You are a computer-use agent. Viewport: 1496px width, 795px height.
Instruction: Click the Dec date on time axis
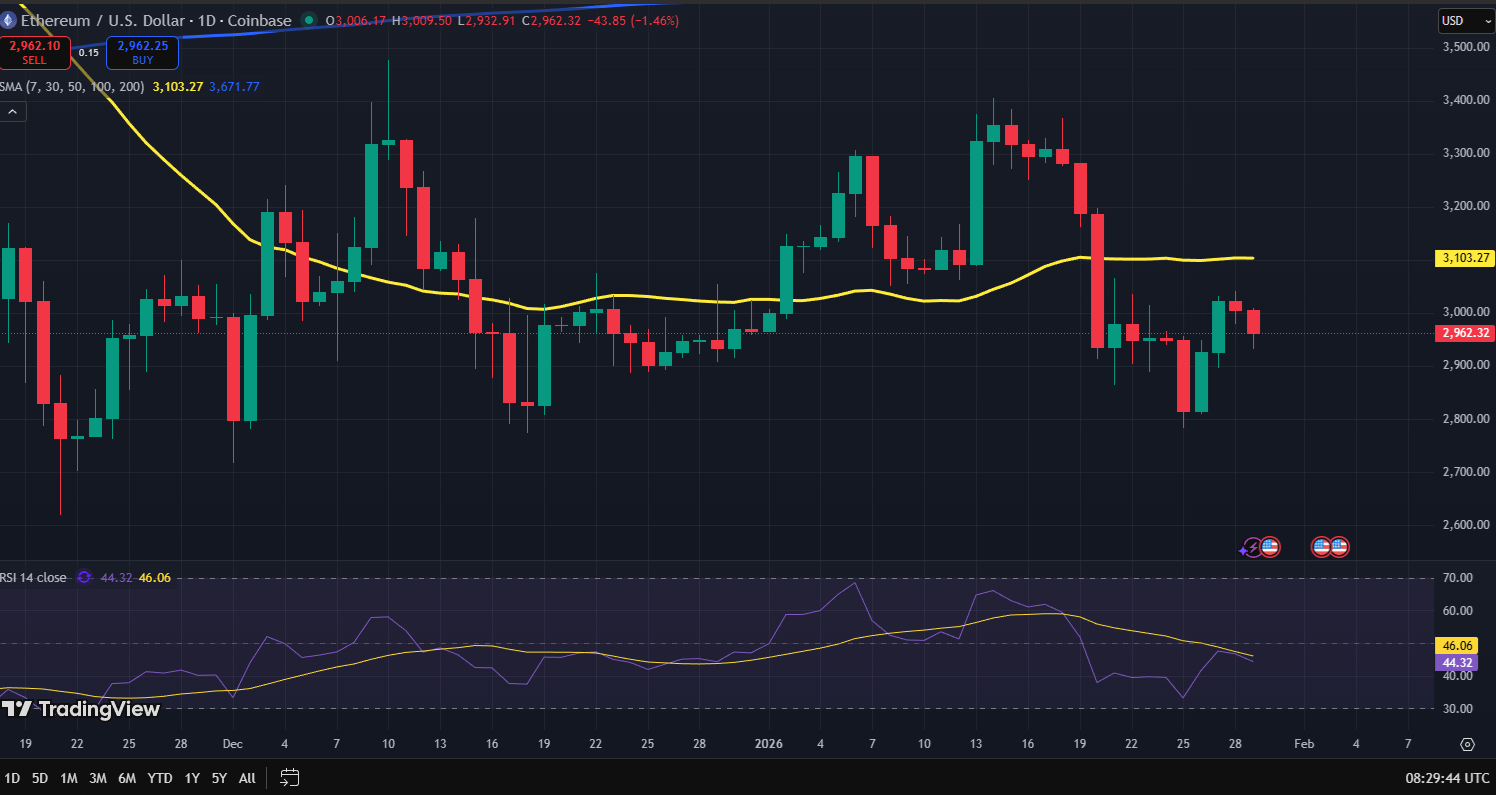click(x=232, y=744)
